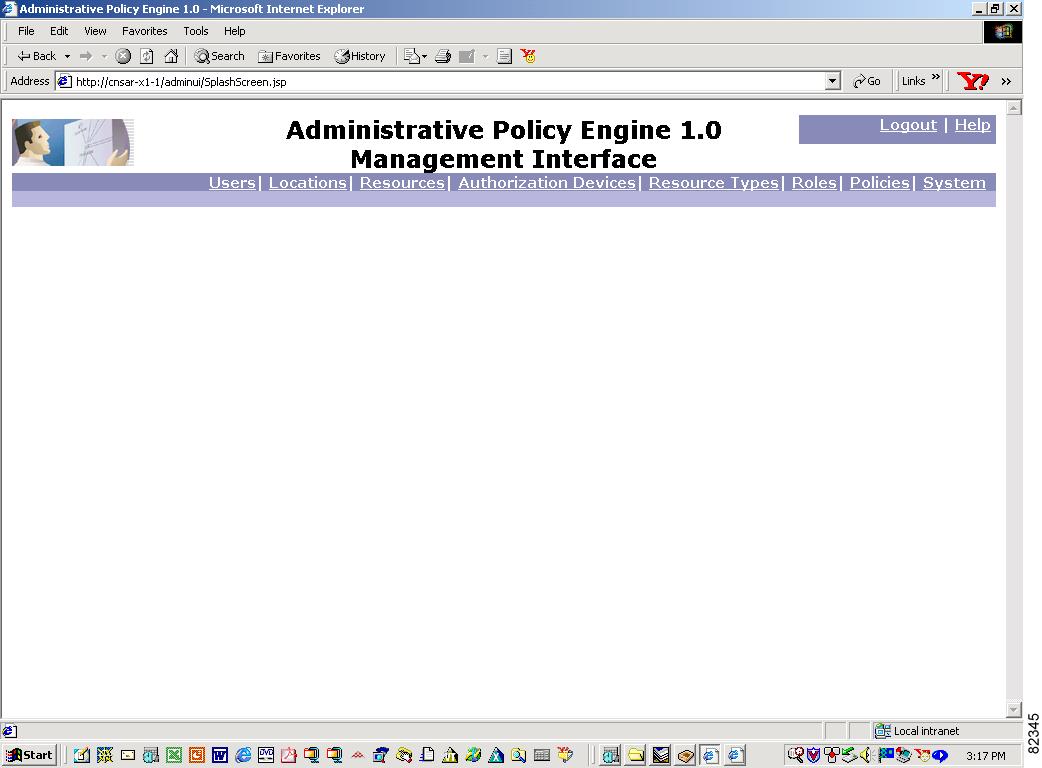The height and width of the screenshot is (768, 1042).
Task: Click the Go button
Action: click(867, 82)
